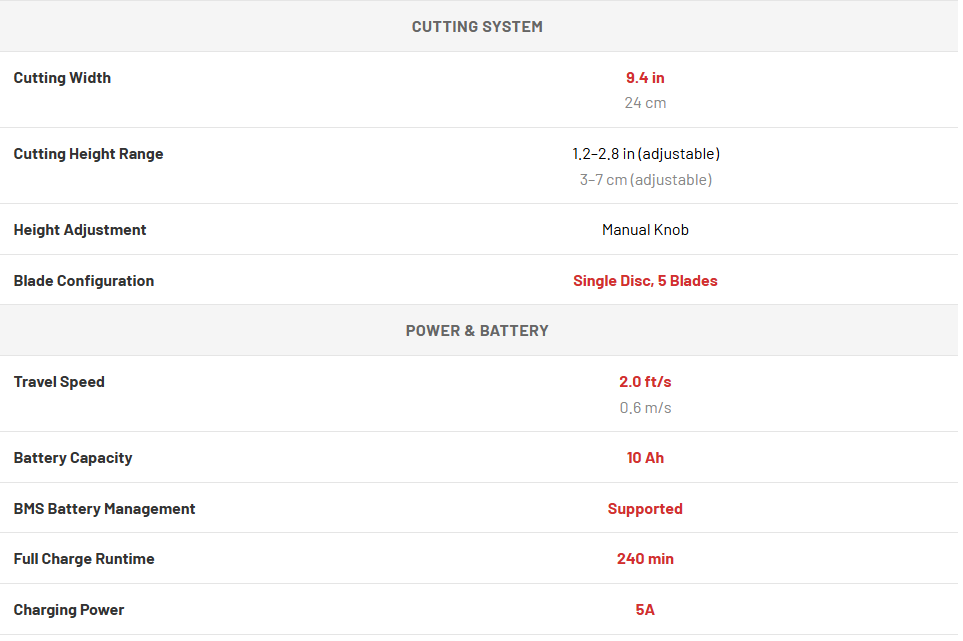The image size is (963, 641).
Task: Click the Cutting Width label
Action: point(62,78)
